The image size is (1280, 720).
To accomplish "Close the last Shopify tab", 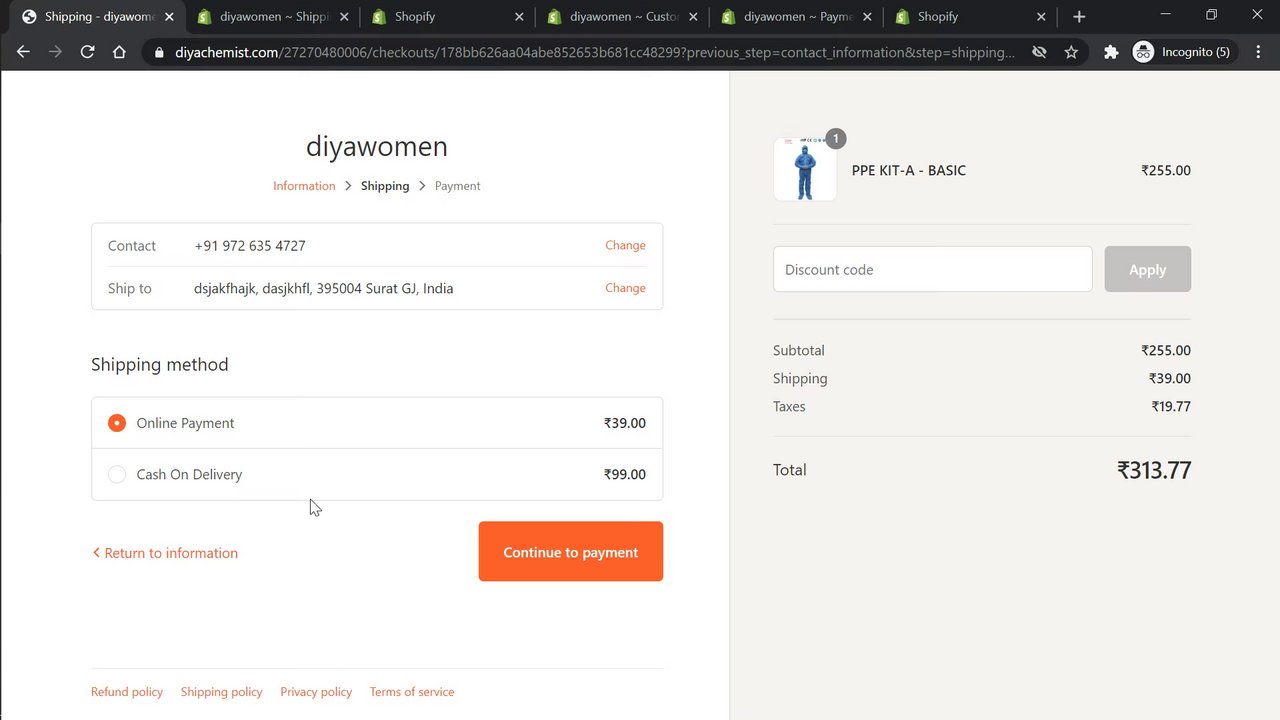I will pos(1041,17).
